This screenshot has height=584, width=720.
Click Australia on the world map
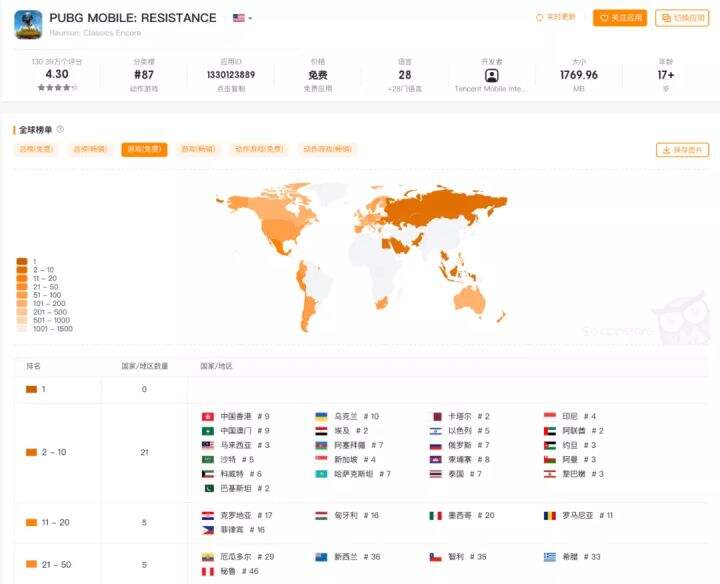469,299
